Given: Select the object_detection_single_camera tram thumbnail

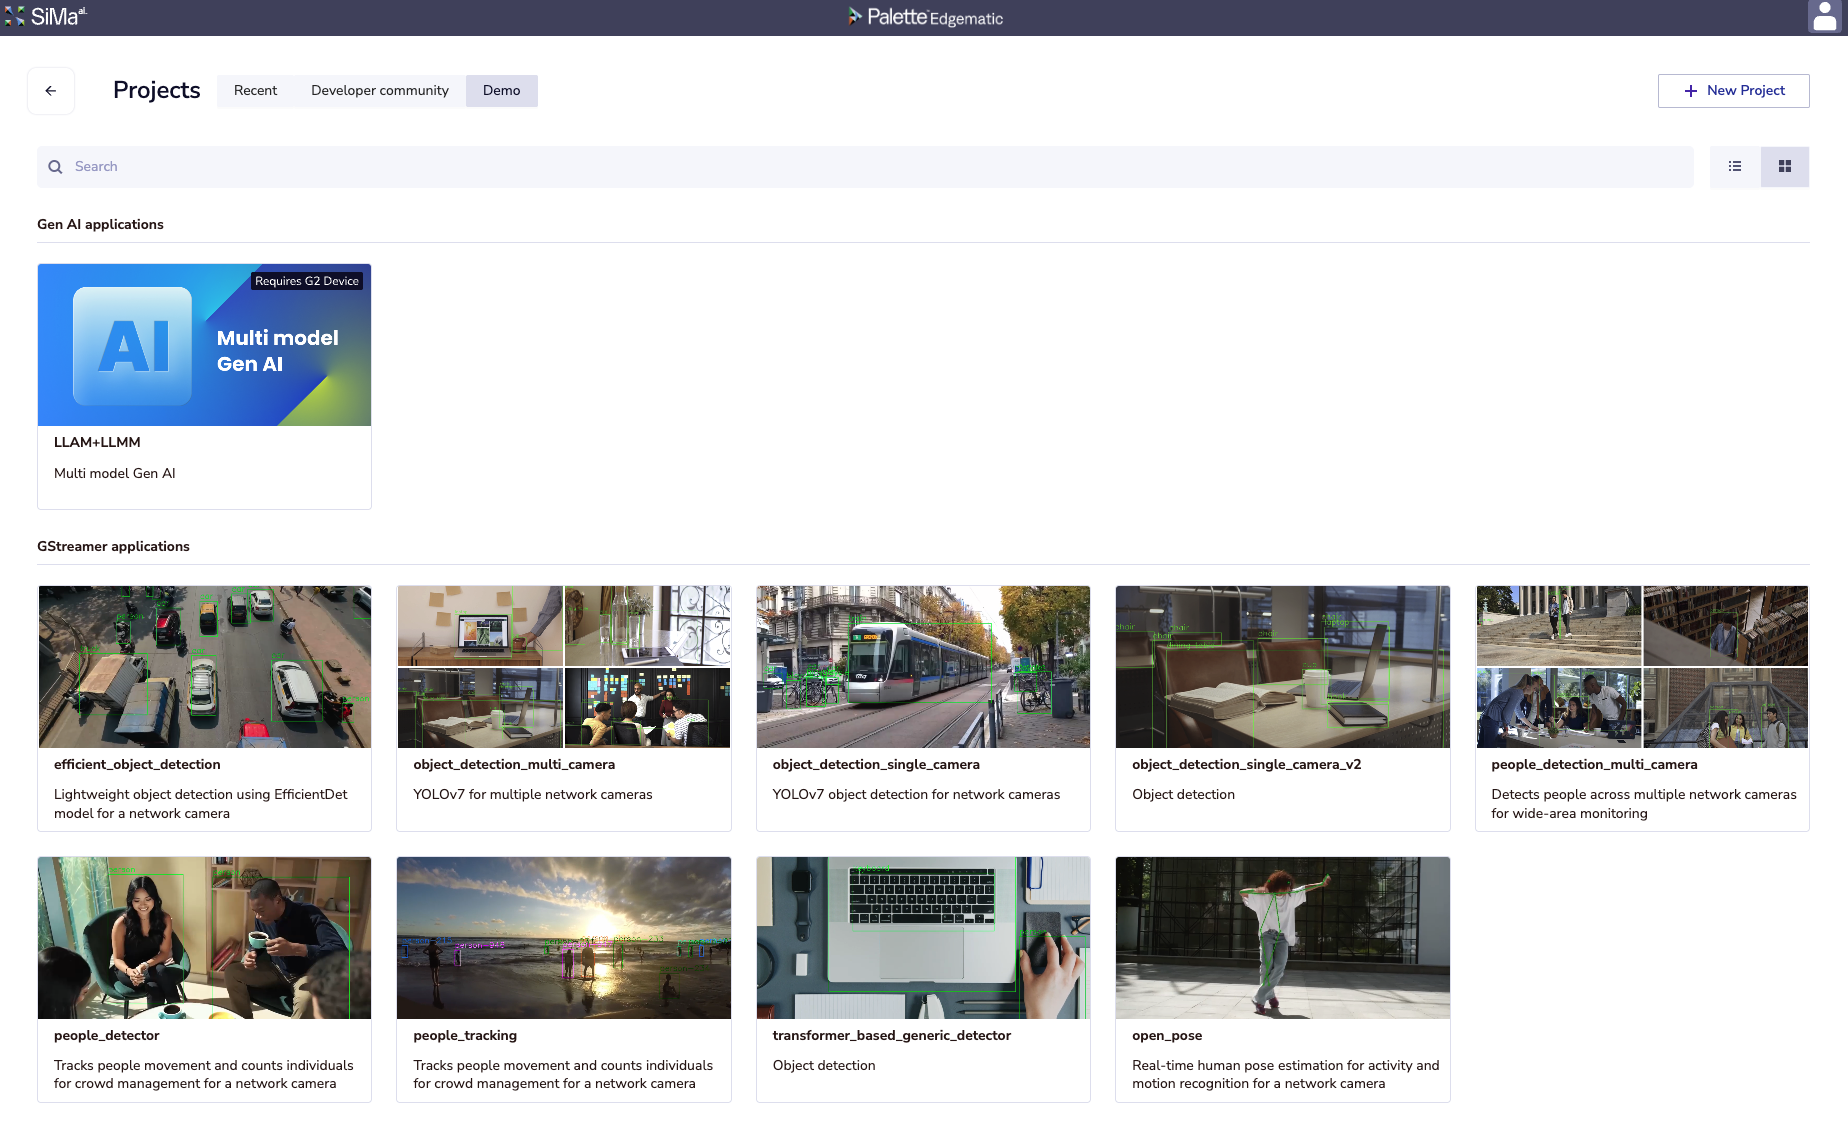Looking at the screenshot, I should pyautogui.click(x=923, y=667).
